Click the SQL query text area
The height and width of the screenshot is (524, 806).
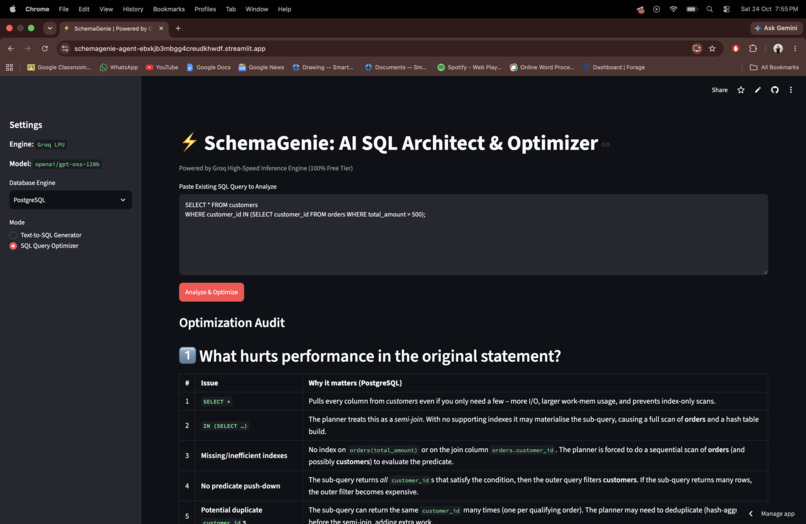click(x=473, y=234)
